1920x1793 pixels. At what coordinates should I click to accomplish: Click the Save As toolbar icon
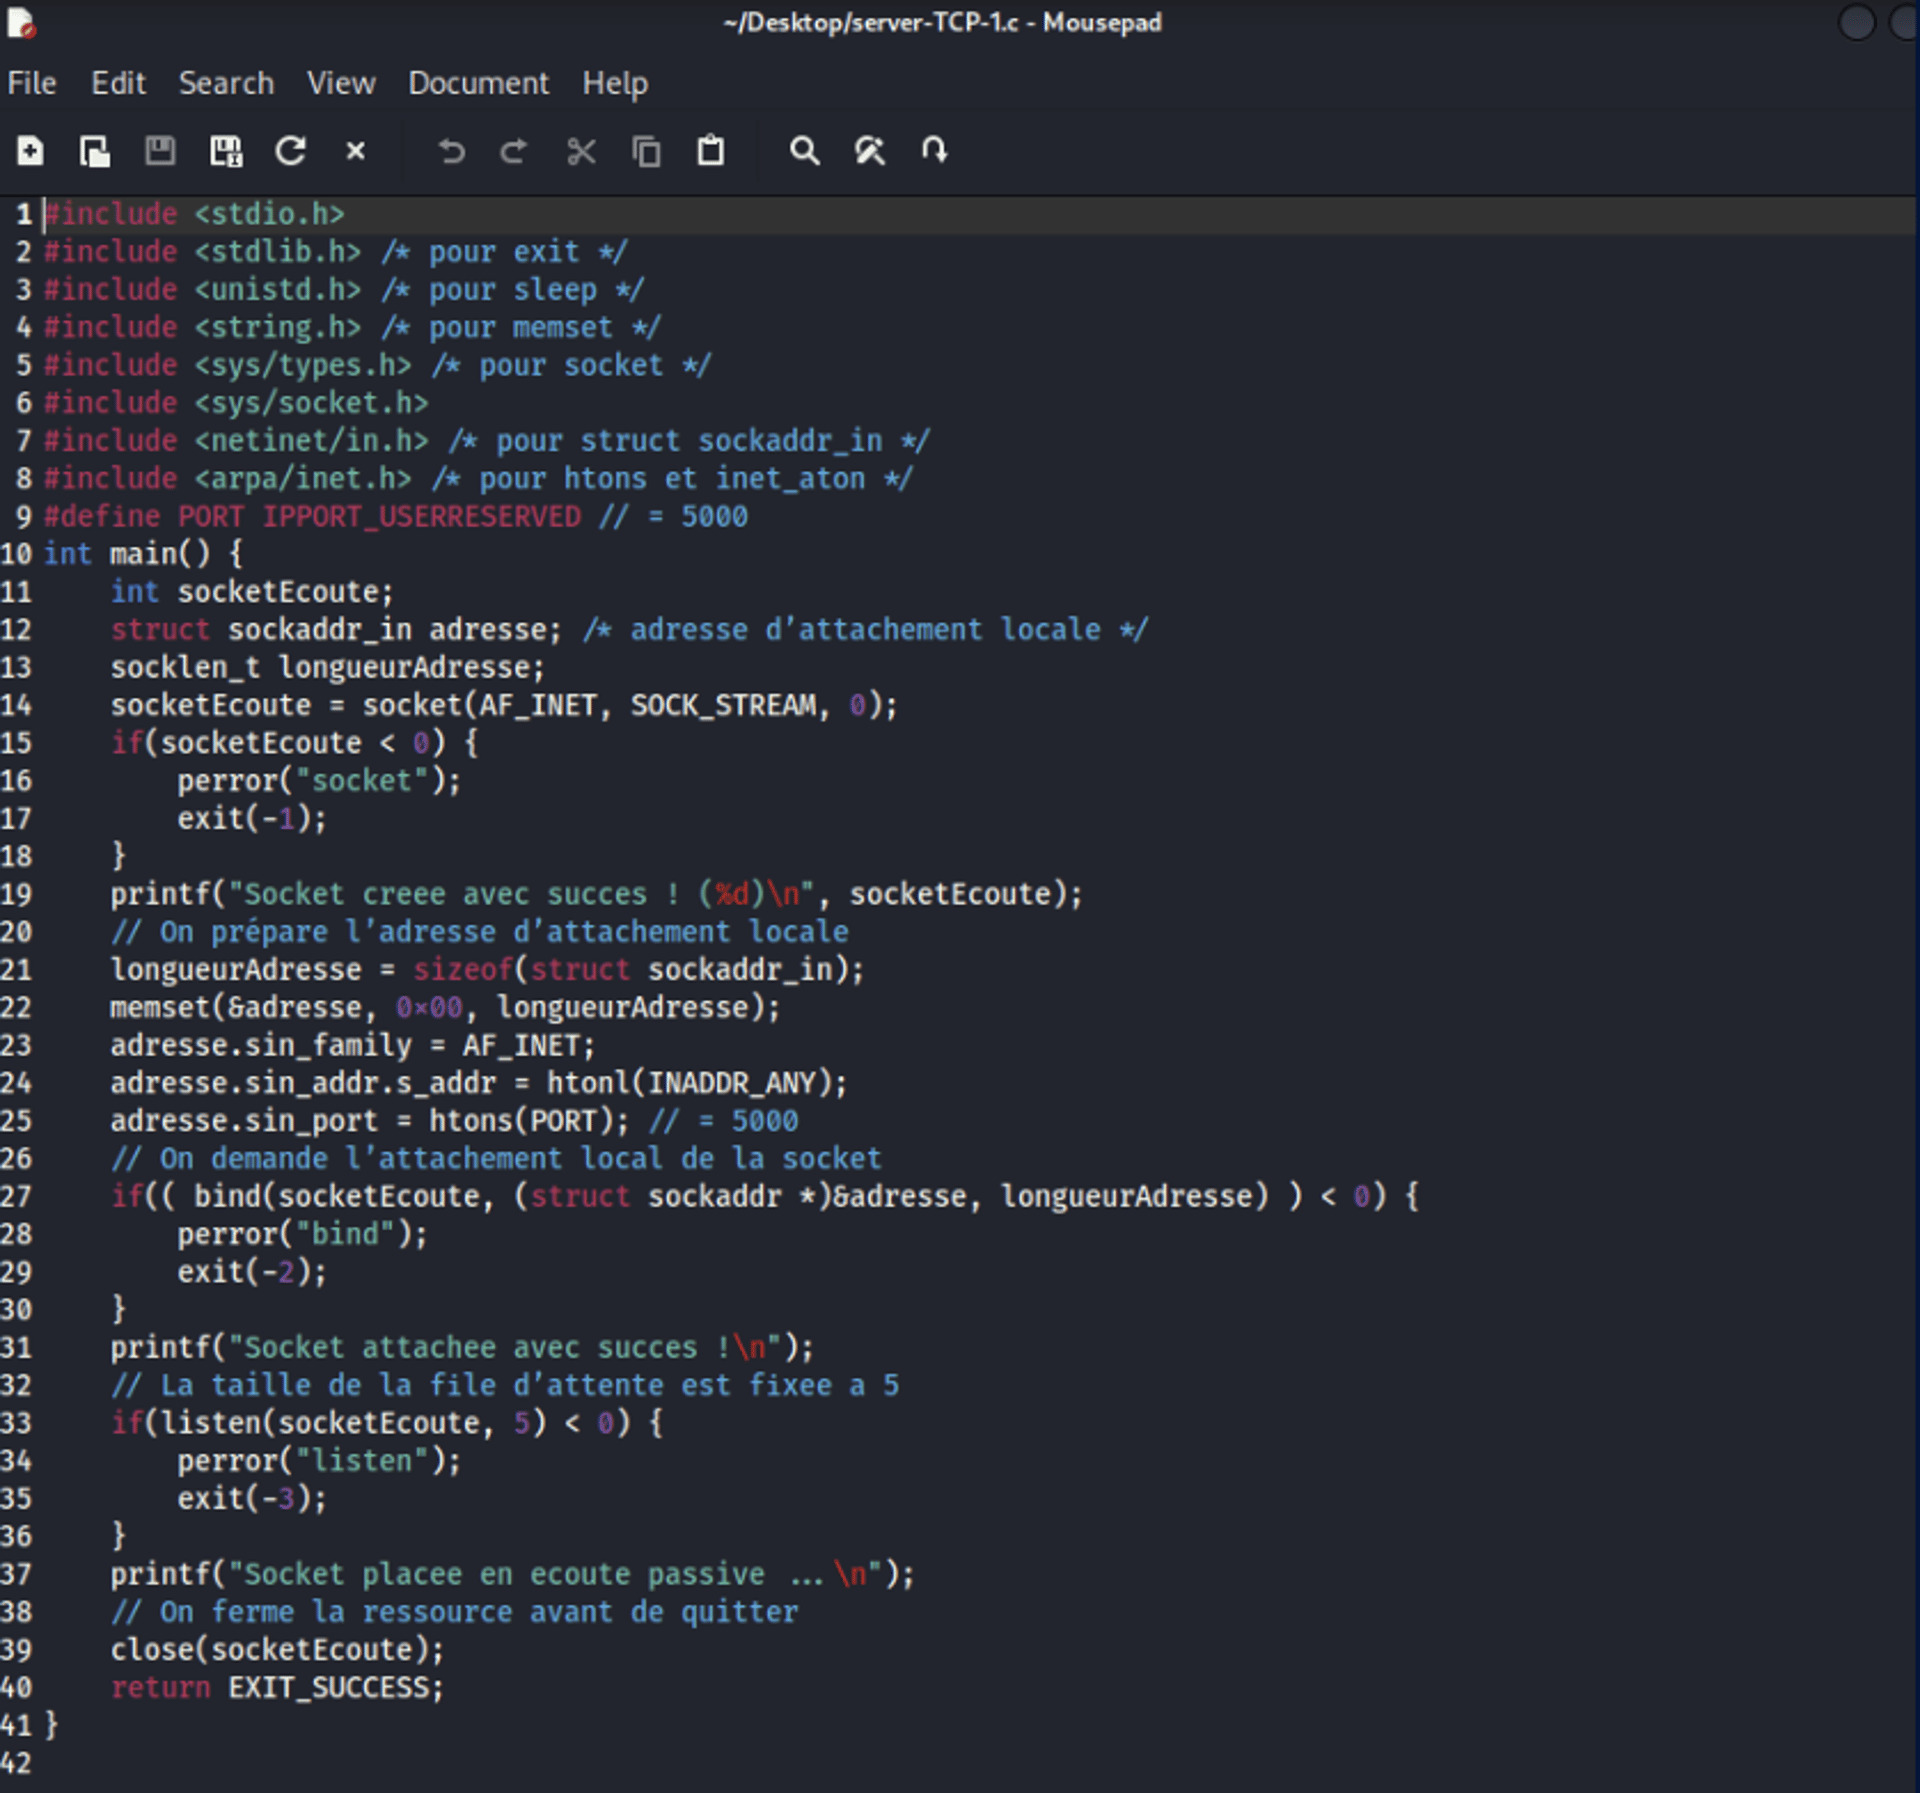coord(226,151)
